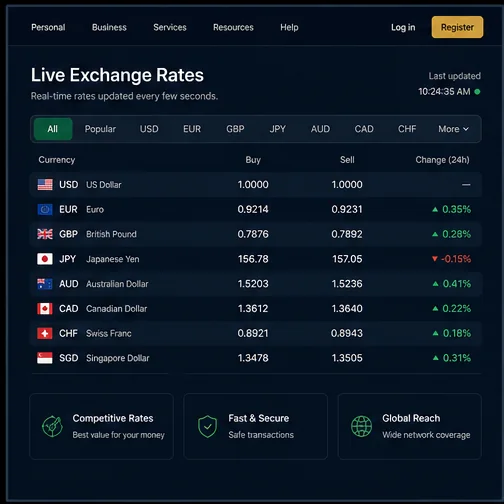Click the green live status dot
Screen dimensions: 504x504
pos(477,92)
